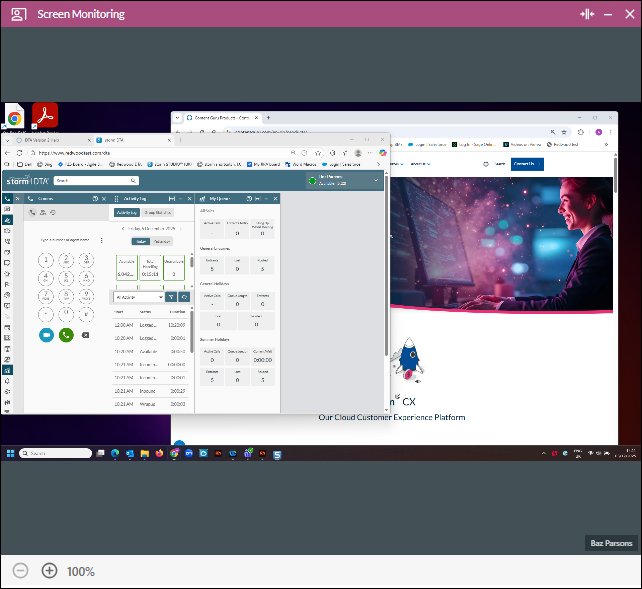Expand the agent status dropdown in header

pos(376,181)
